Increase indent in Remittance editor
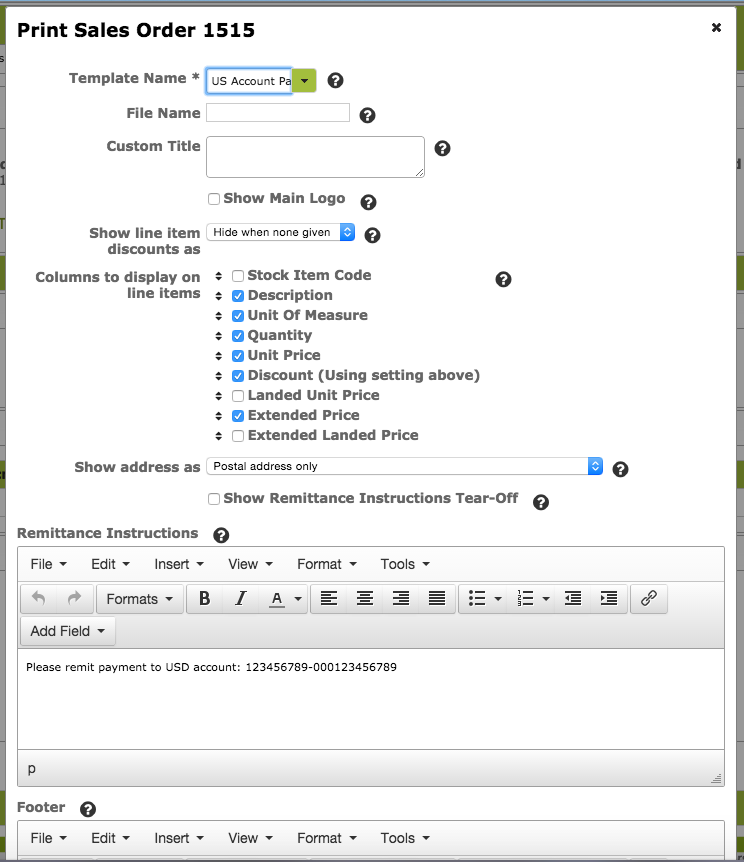744x862 pixels. pos(609,598)
